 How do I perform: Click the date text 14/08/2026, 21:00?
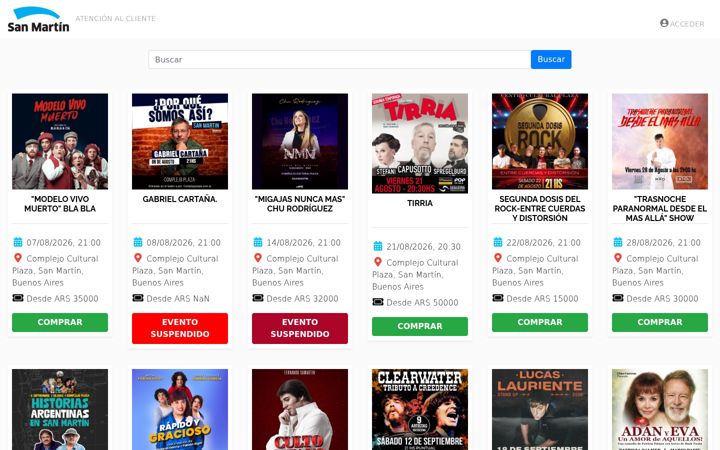(x=304, y=242)
